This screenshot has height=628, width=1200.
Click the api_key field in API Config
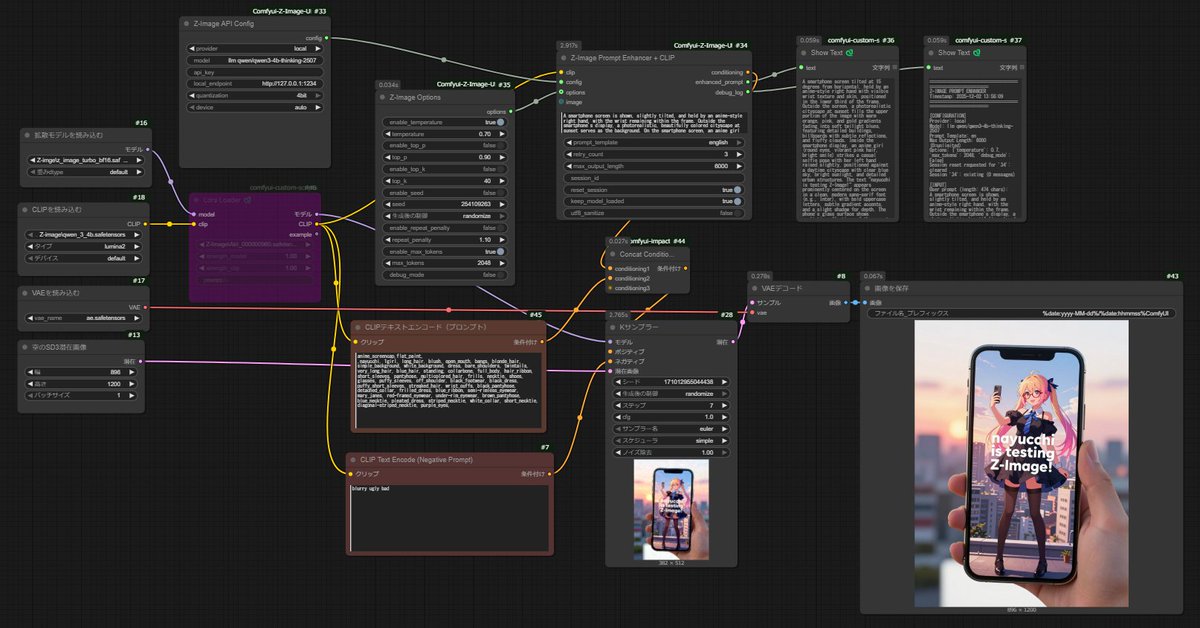[256, 72]
